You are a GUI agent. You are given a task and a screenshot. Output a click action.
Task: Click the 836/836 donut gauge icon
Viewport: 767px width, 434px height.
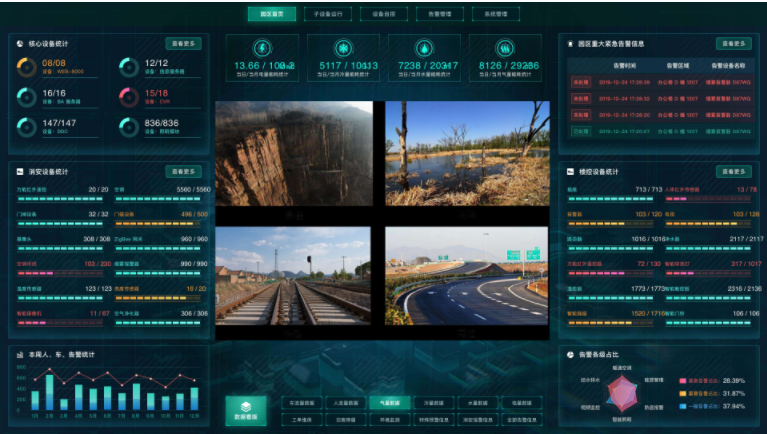(129, 126)
